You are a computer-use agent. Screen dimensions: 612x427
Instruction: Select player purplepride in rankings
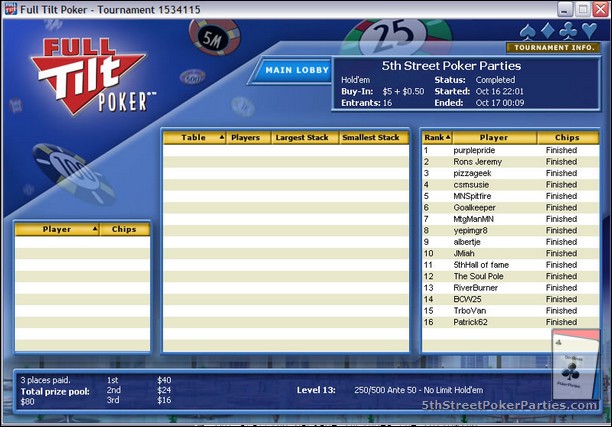(x=511, y=150)
